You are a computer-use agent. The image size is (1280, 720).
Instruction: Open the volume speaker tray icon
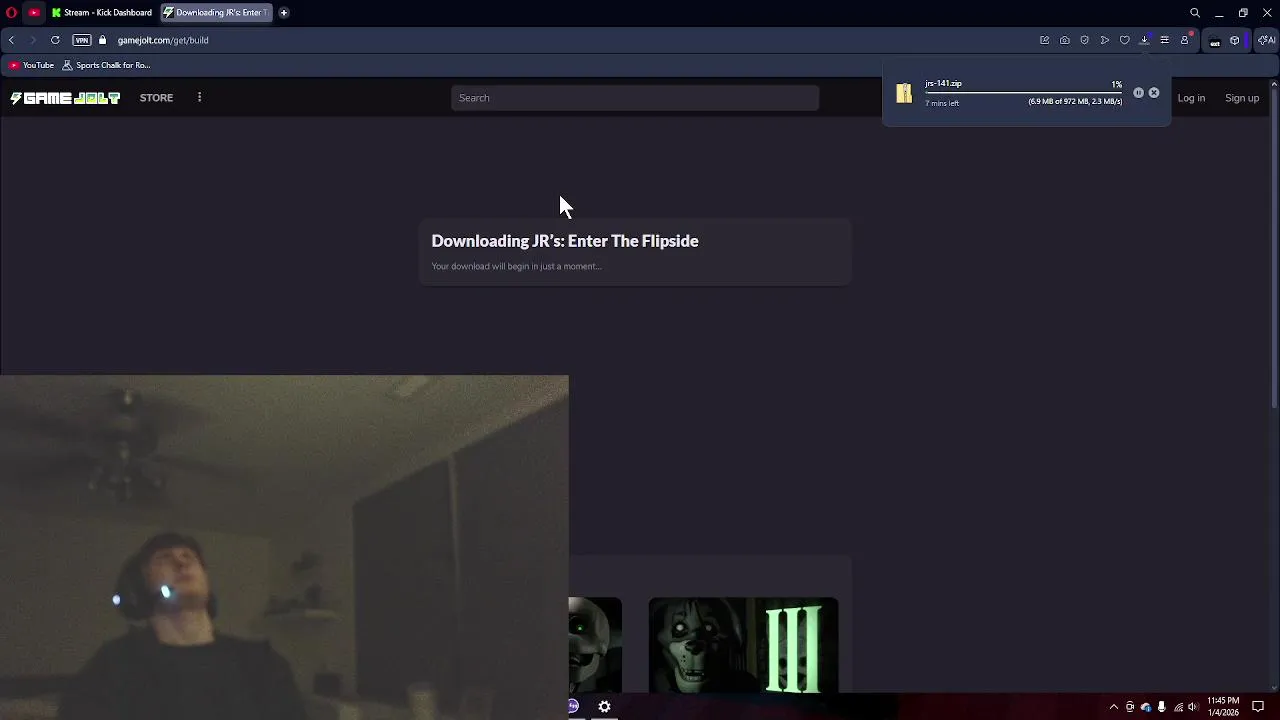pyautogui.click(x=1193, y=707)
